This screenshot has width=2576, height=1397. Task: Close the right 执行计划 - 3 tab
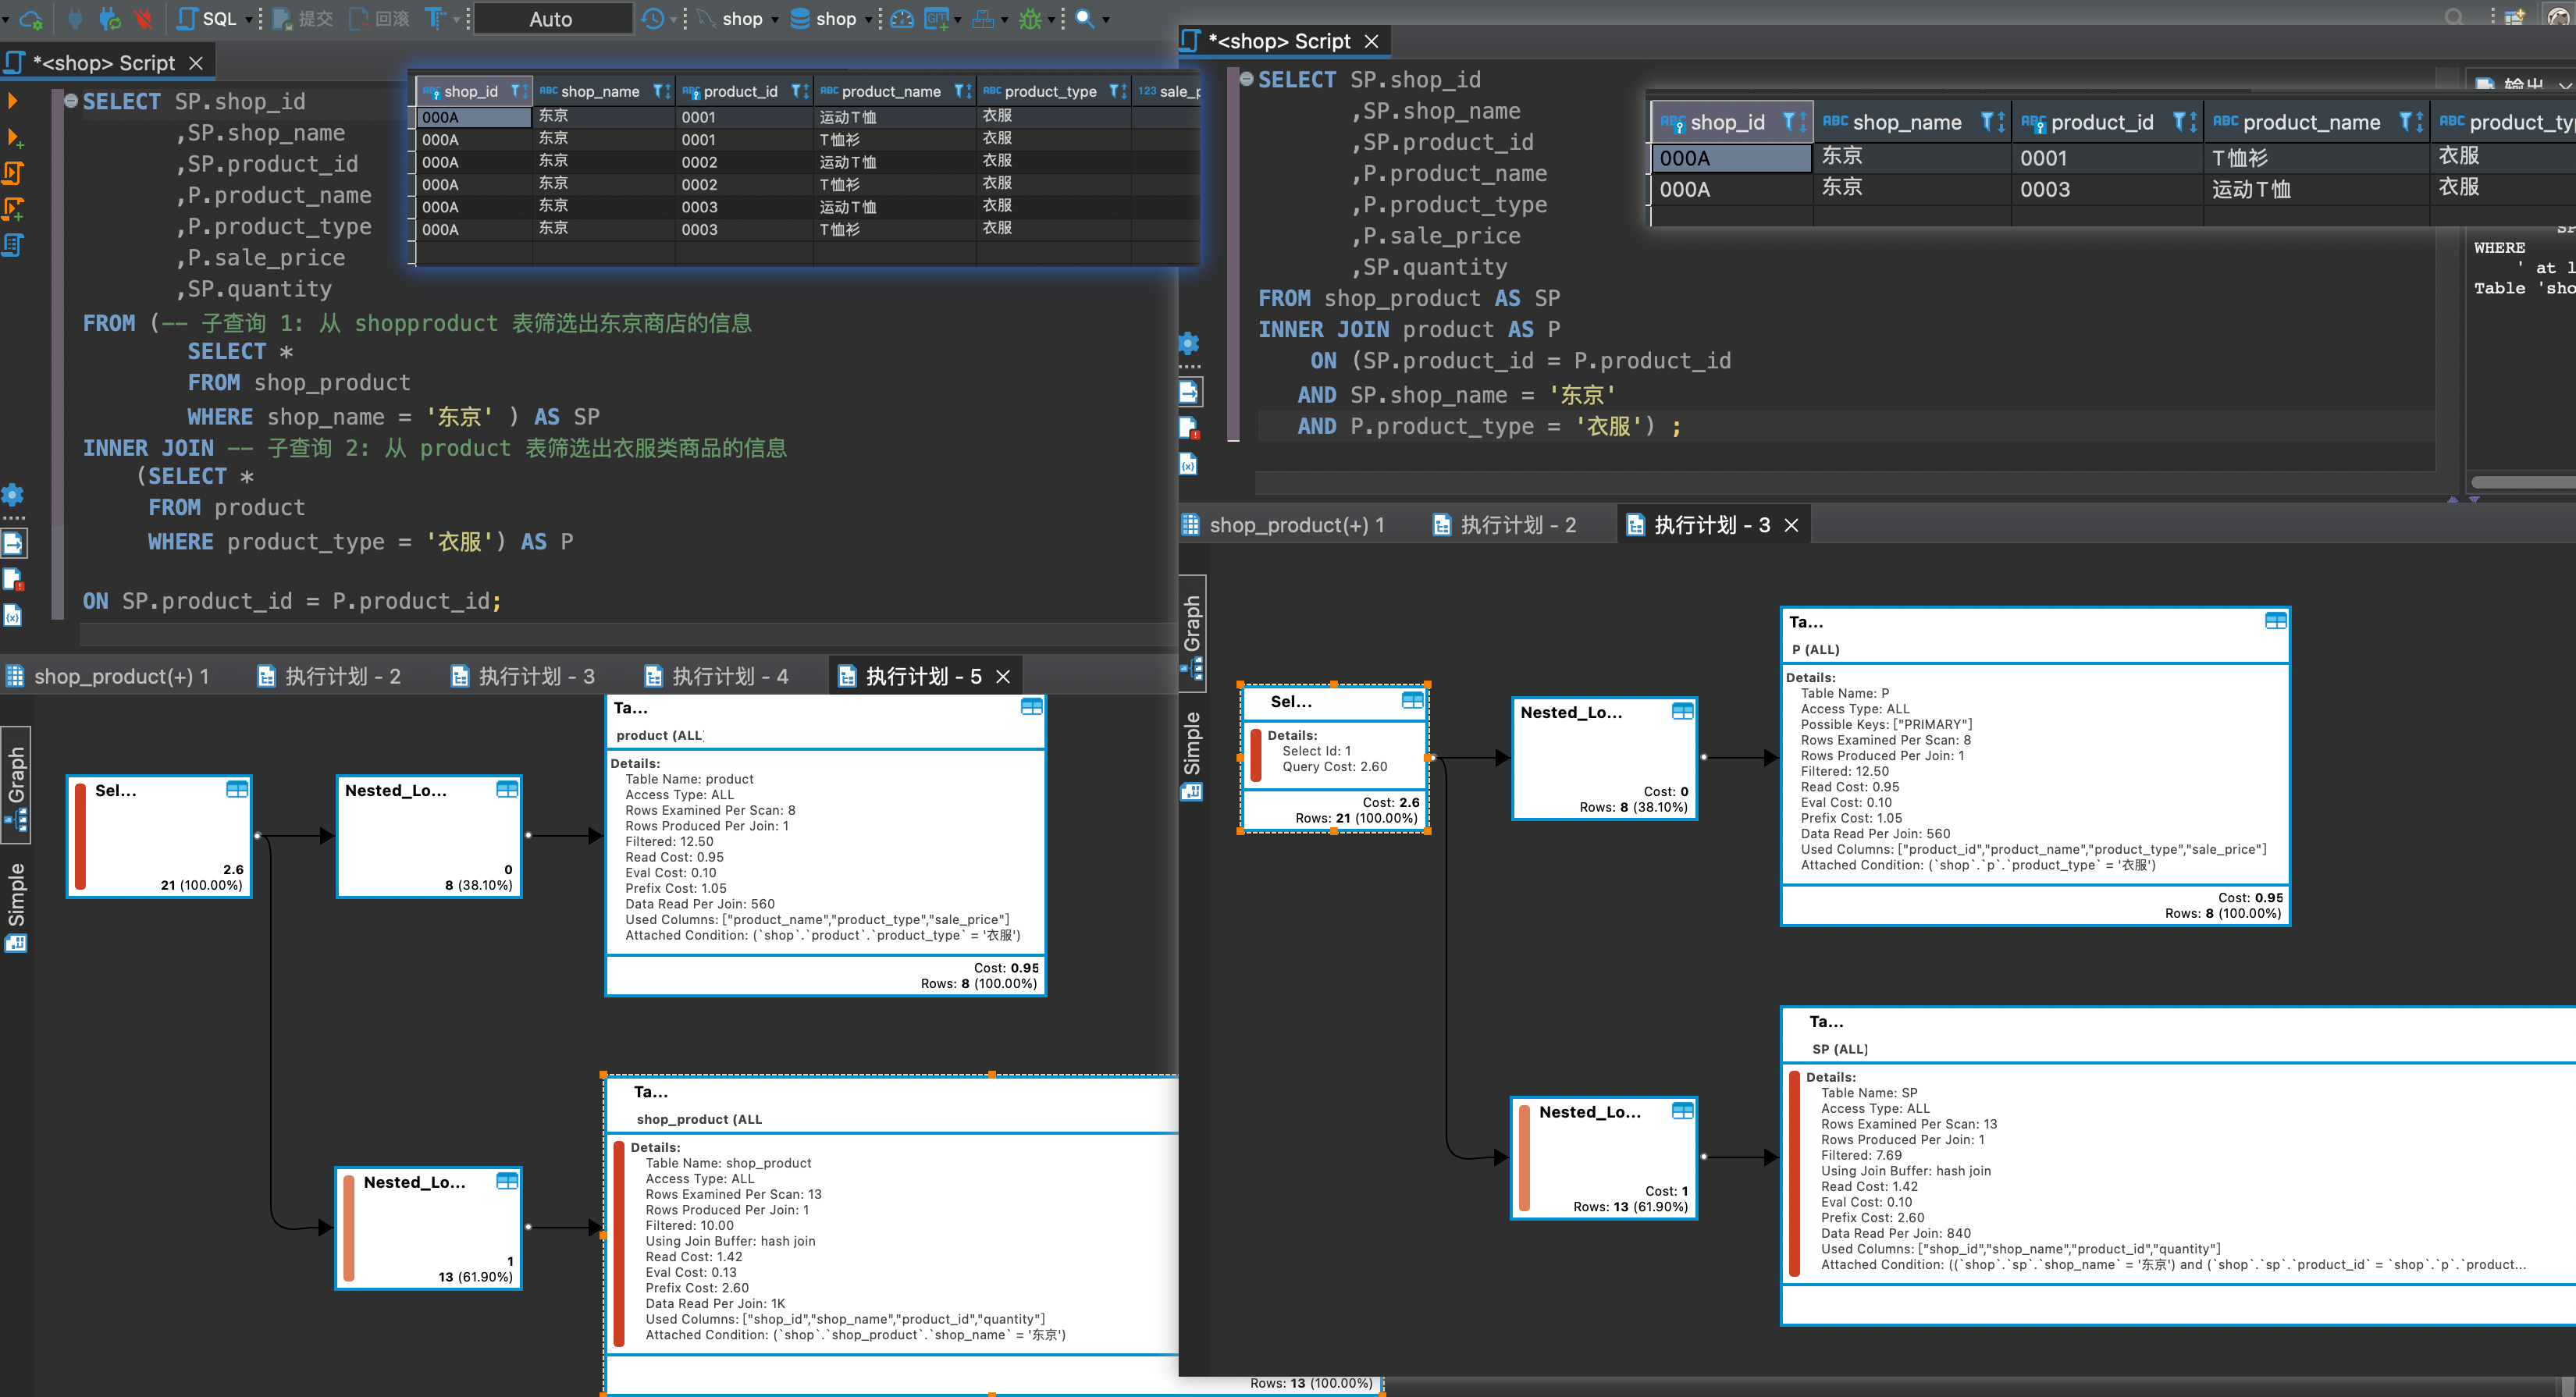click(1792, 525)
